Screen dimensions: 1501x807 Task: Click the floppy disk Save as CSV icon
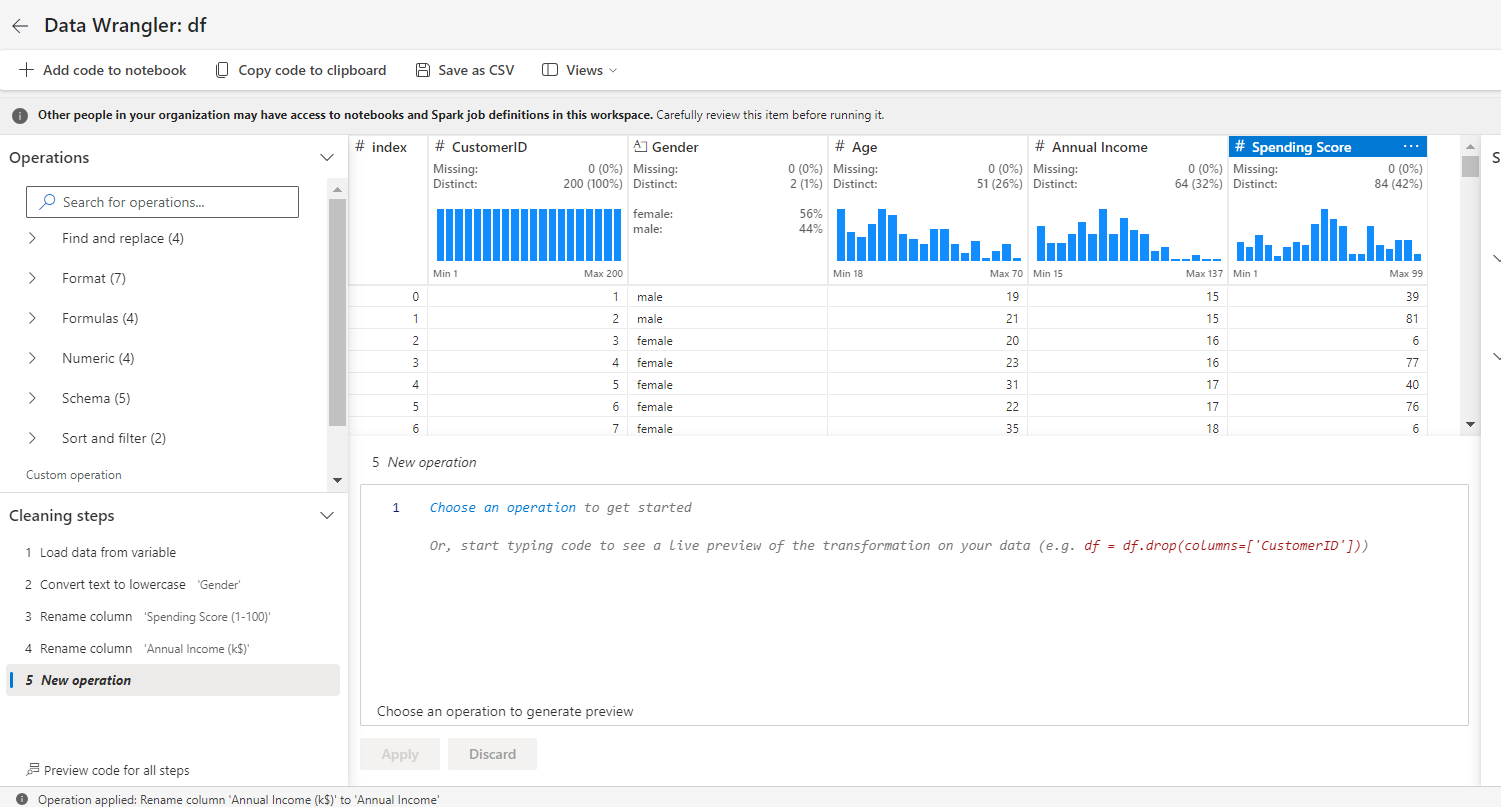click(x=423, y=70)
